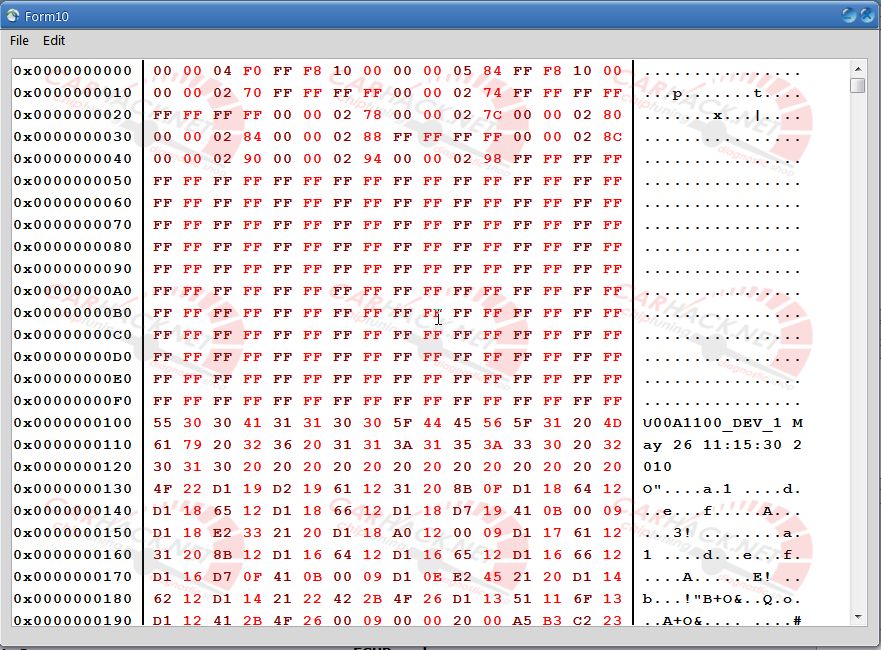Select address 0x00000000F0

(x=73, y=401)
